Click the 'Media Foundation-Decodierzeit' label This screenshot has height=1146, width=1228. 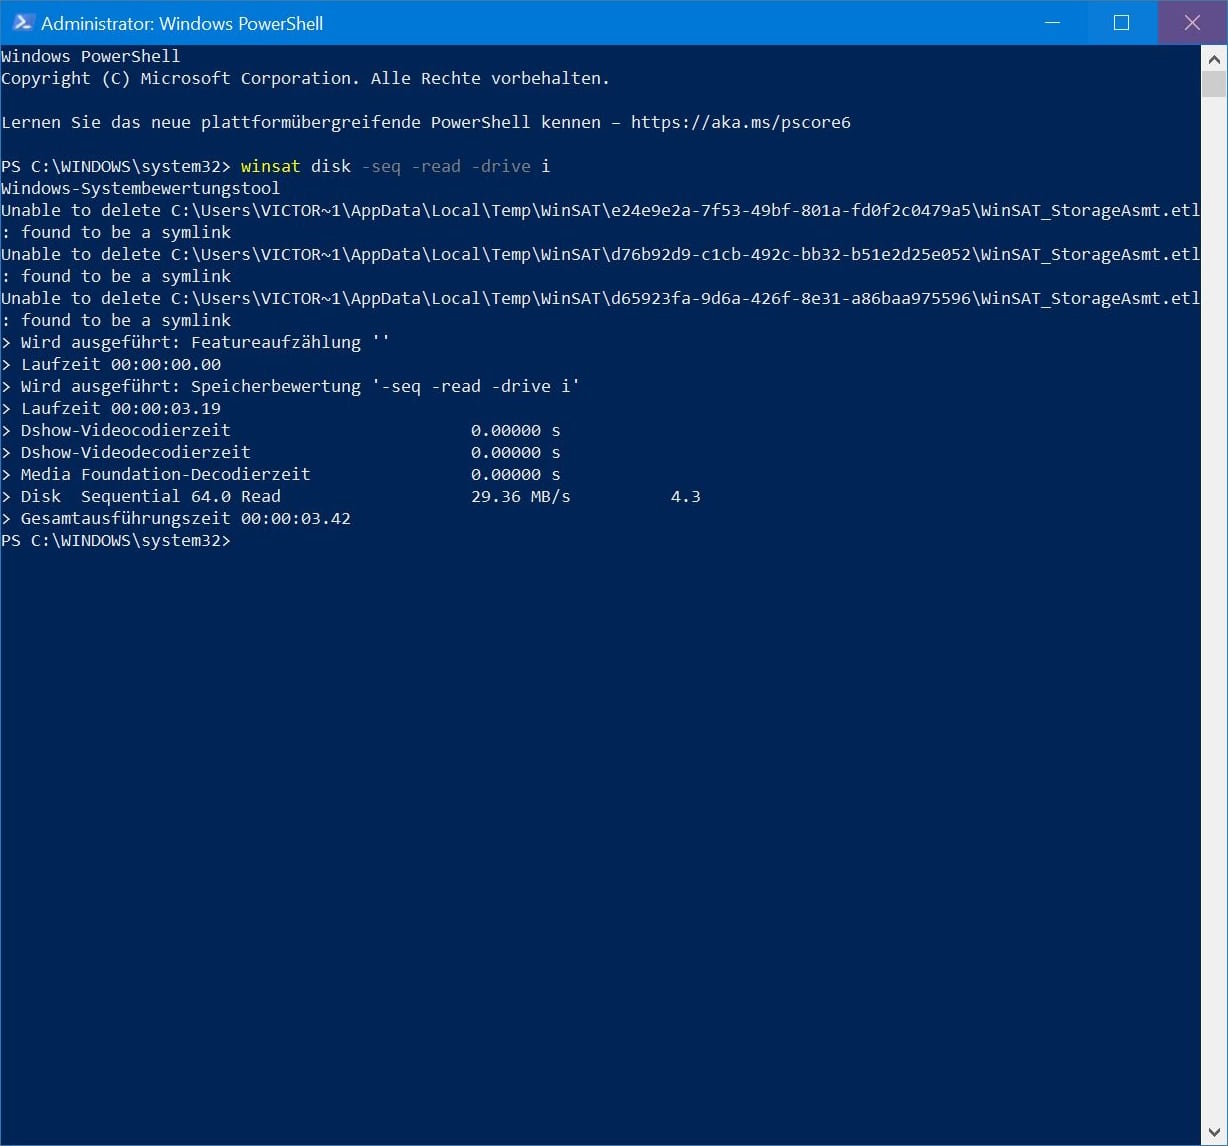(166, 474)
